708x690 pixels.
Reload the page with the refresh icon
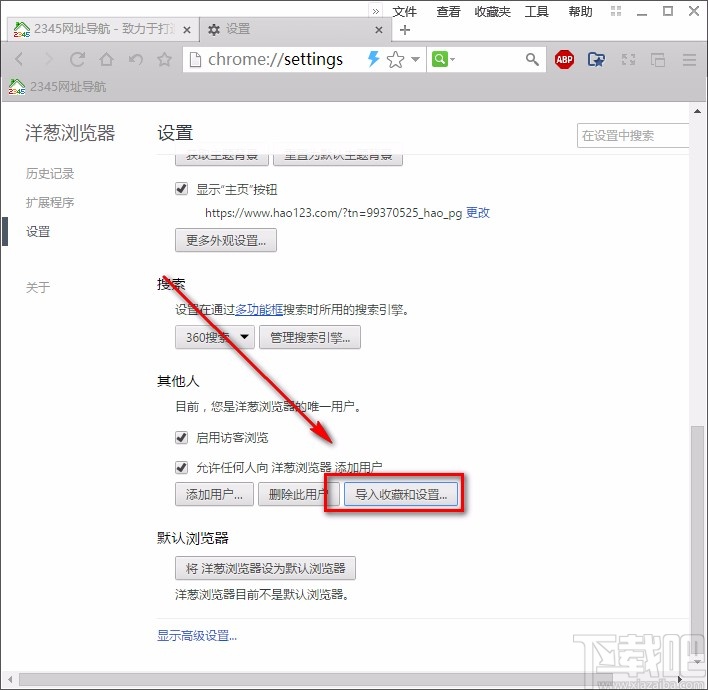78,59
